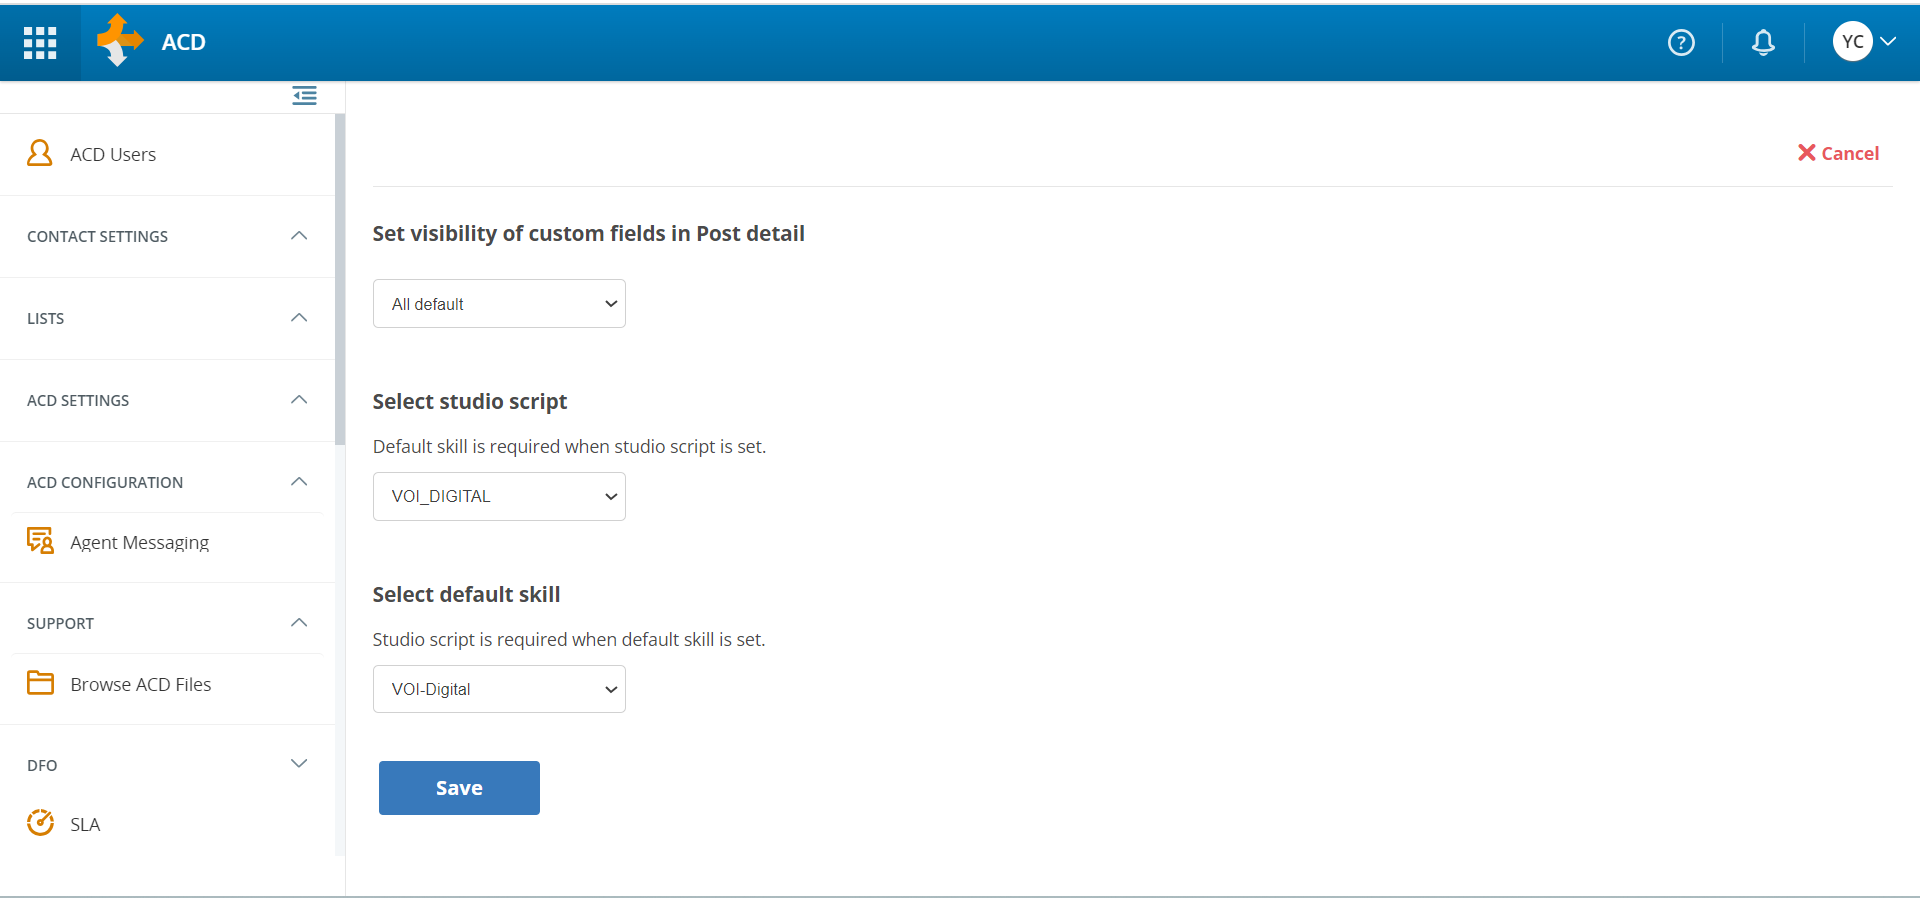This screenshot has height=898, width=1920.
Task: Open the app launcher grid icon
Action: pyautogui.click(x=40, y=42)
